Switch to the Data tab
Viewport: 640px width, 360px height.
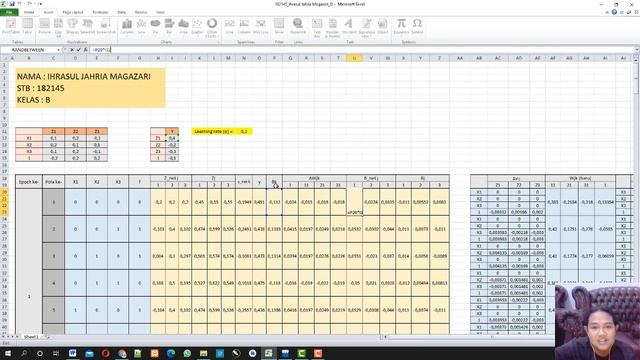pos(122,12)
